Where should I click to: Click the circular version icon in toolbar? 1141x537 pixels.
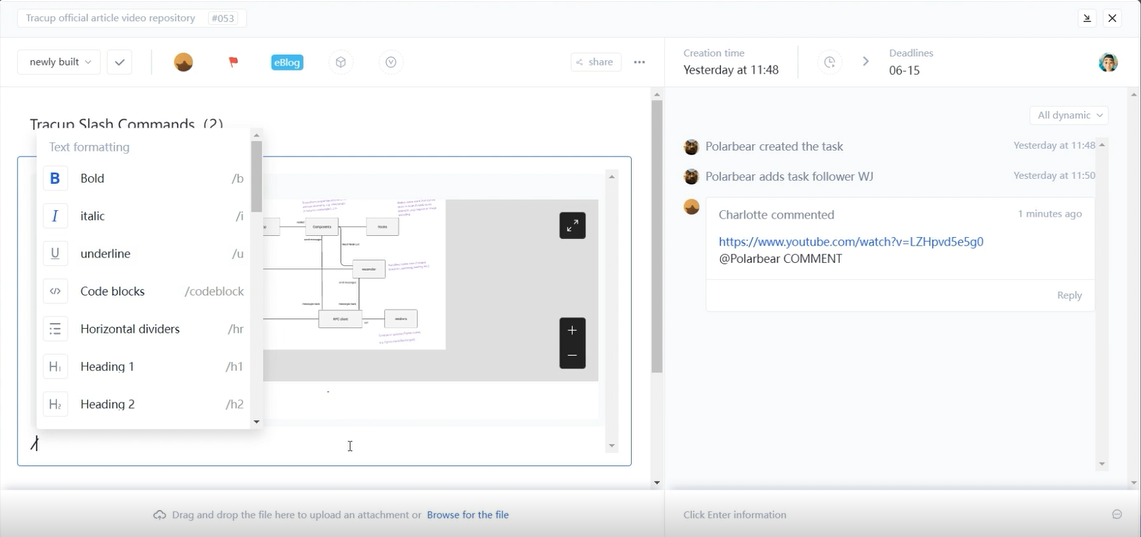[391, 62]
